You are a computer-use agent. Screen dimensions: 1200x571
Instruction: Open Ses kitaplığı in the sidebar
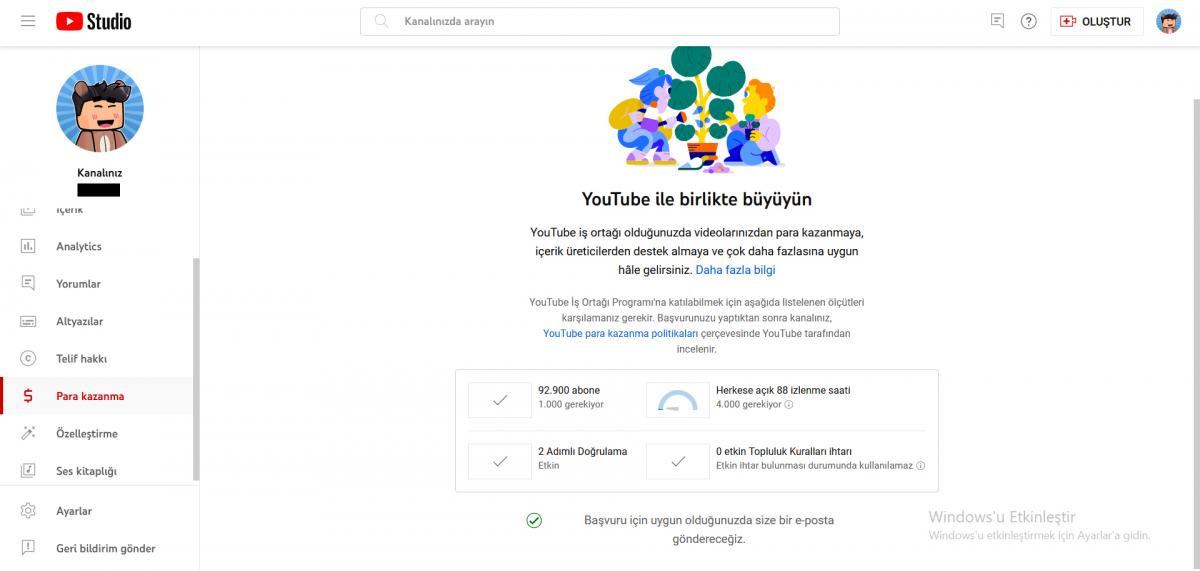97,471
